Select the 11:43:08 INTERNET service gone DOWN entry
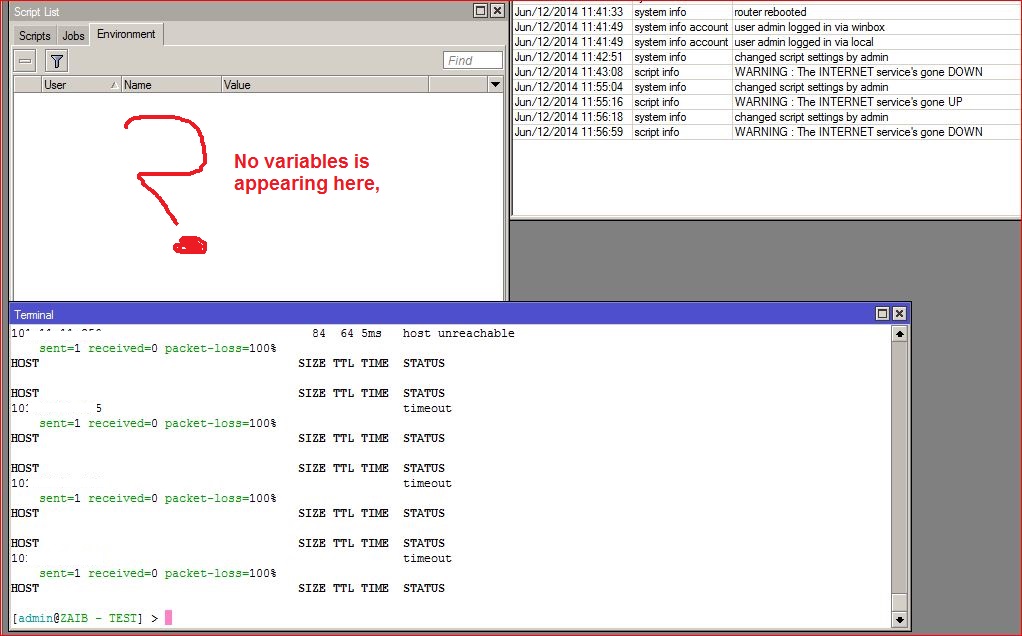1022x636 pixels. tap(766, 72)
